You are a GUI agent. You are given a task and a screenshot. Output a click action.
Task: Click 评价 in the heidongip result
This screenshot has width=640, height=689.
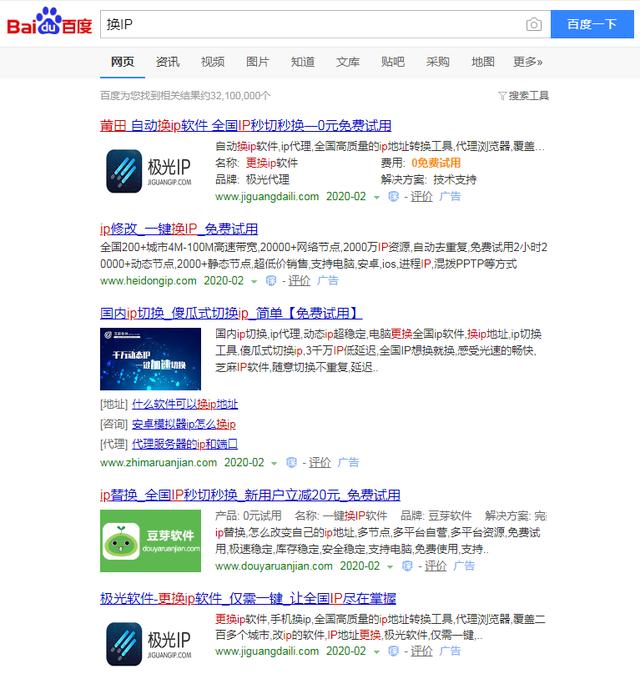pyautogui.click(x=299, y=280)
